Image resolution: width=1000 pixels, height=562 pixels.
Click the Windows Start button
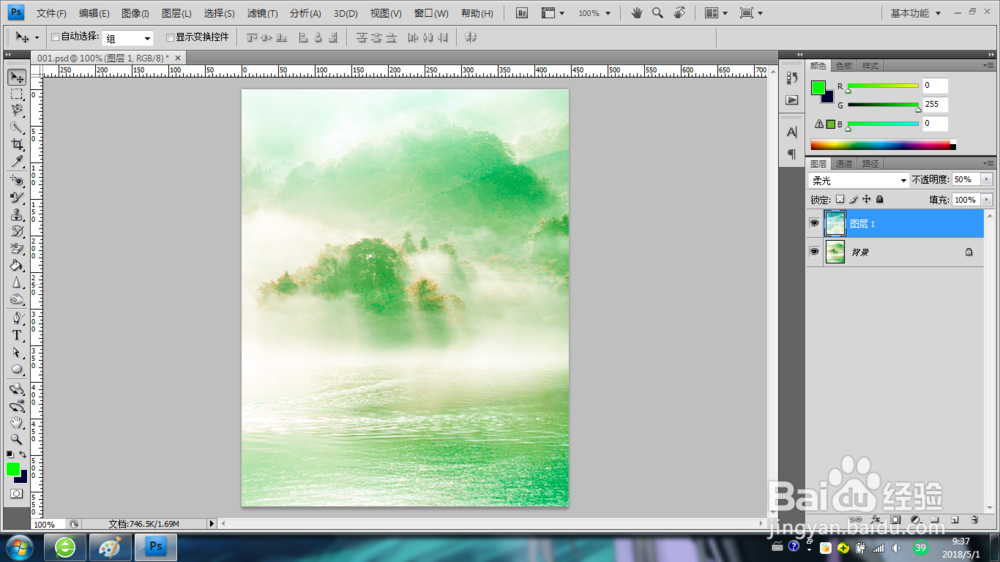click(x=19, y=547)
